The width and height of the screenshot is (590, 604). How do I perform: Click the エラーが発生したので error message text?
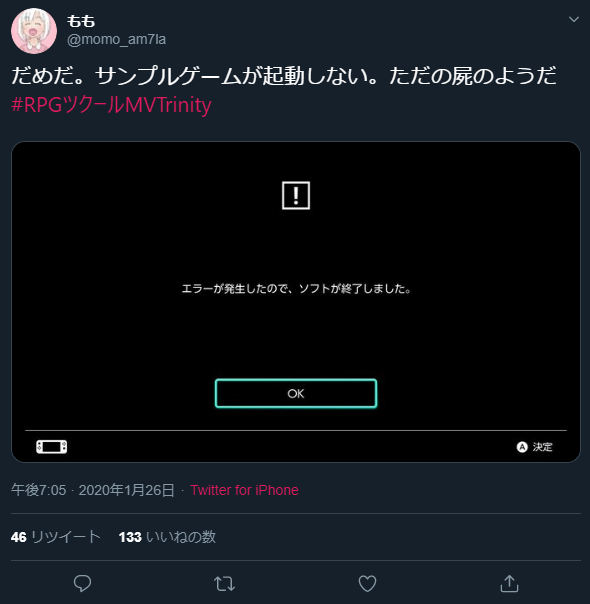235,289
